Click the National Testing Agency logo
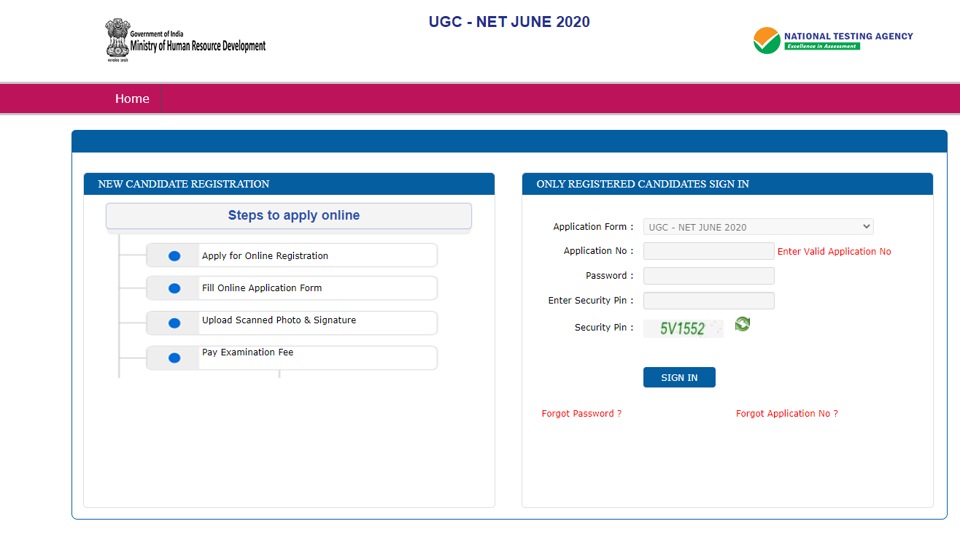 point(833,40)
